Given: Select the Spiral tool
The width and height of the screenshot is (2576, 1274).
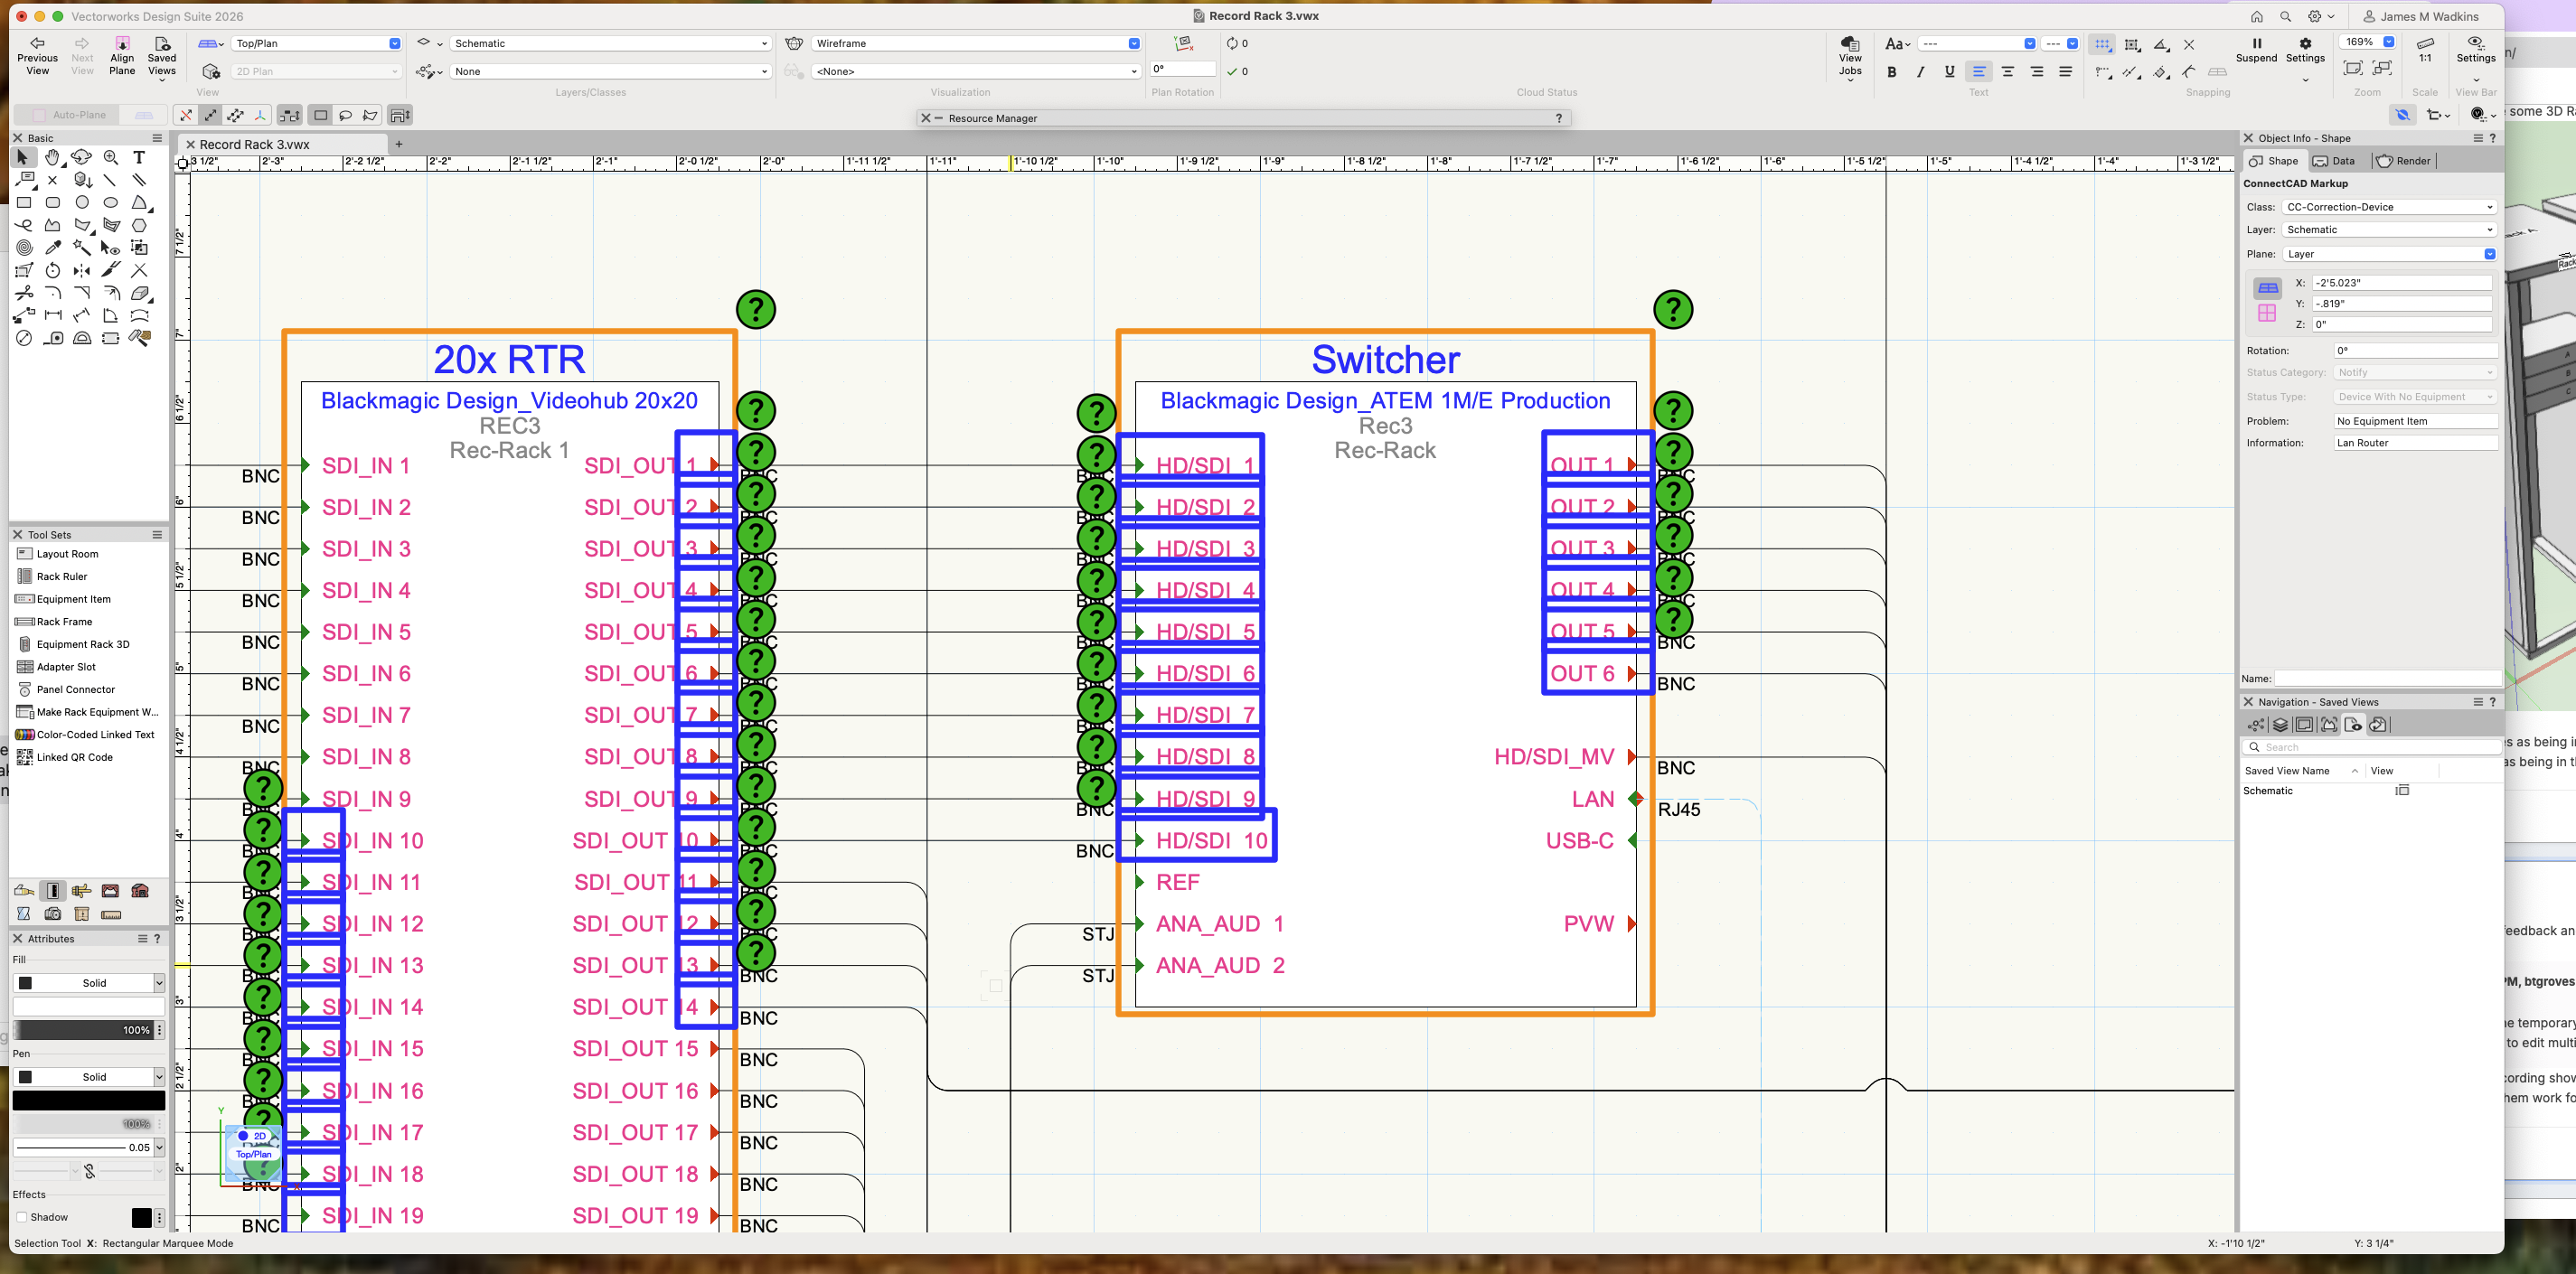Looking at the screenshot, I should click(x=24, y=247).
